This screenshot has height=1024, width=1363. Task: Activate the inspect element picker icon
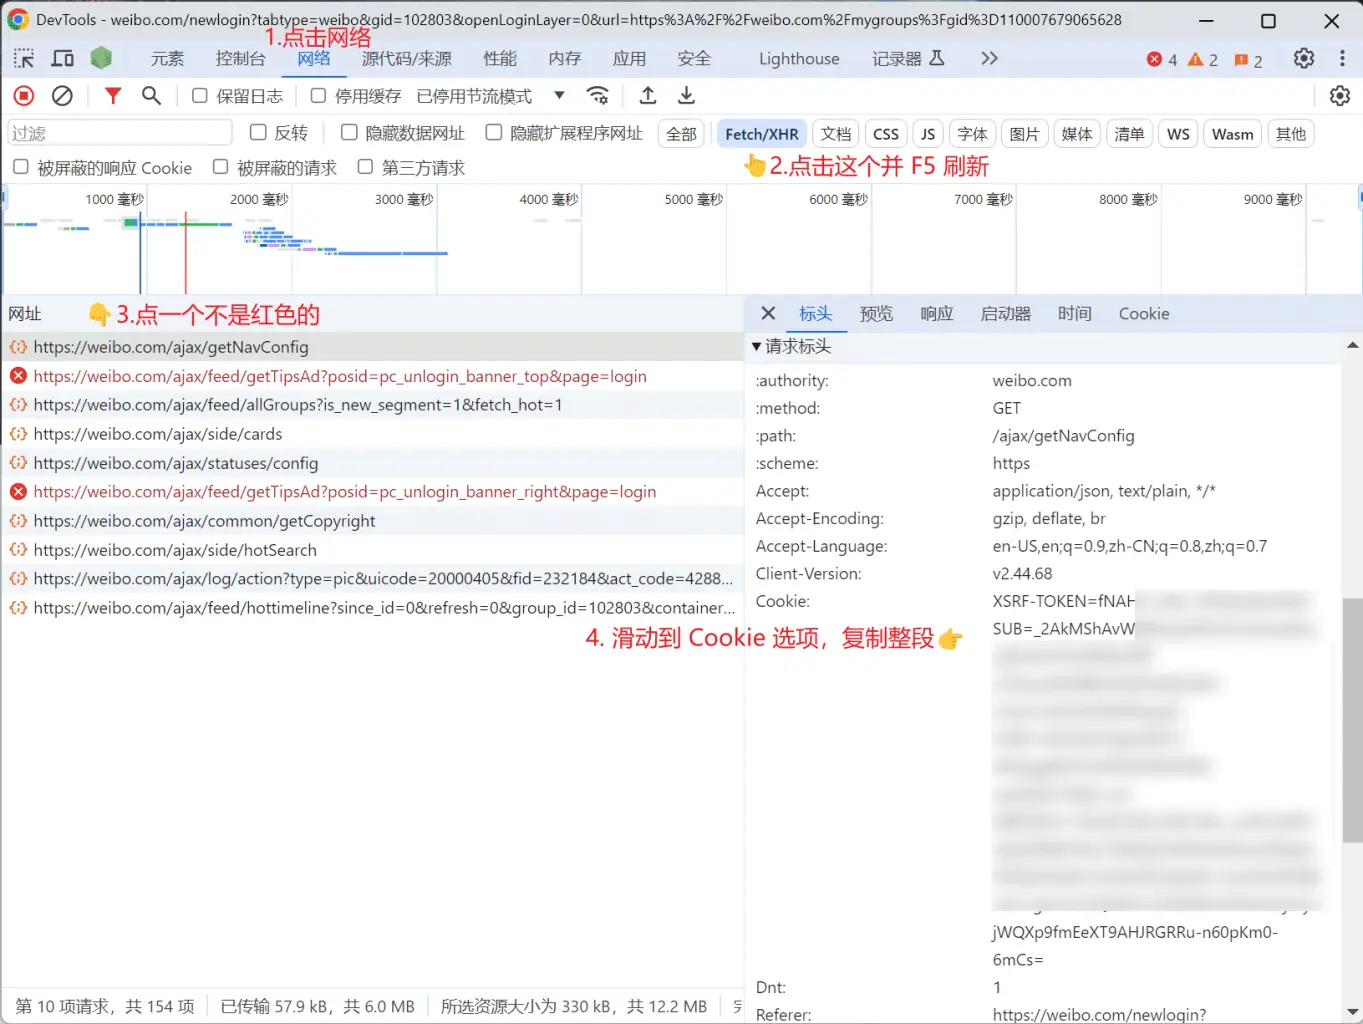pyautogui.click(x=24, y=59)
